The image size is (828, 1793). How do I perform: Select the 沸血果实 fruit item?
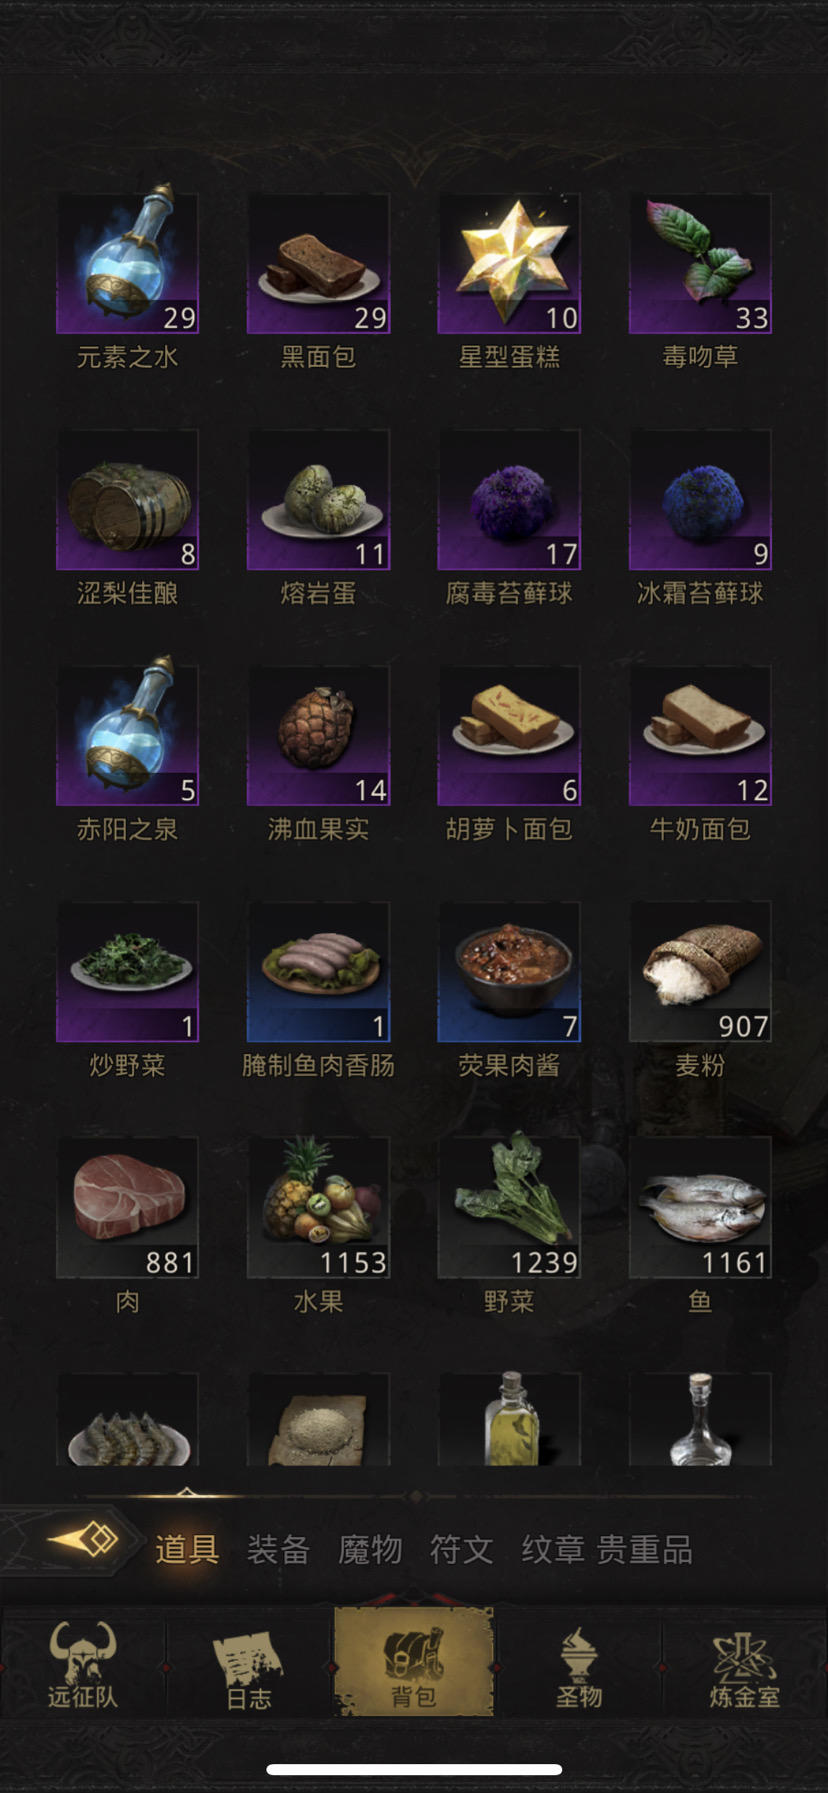click(x=318, y=736)
